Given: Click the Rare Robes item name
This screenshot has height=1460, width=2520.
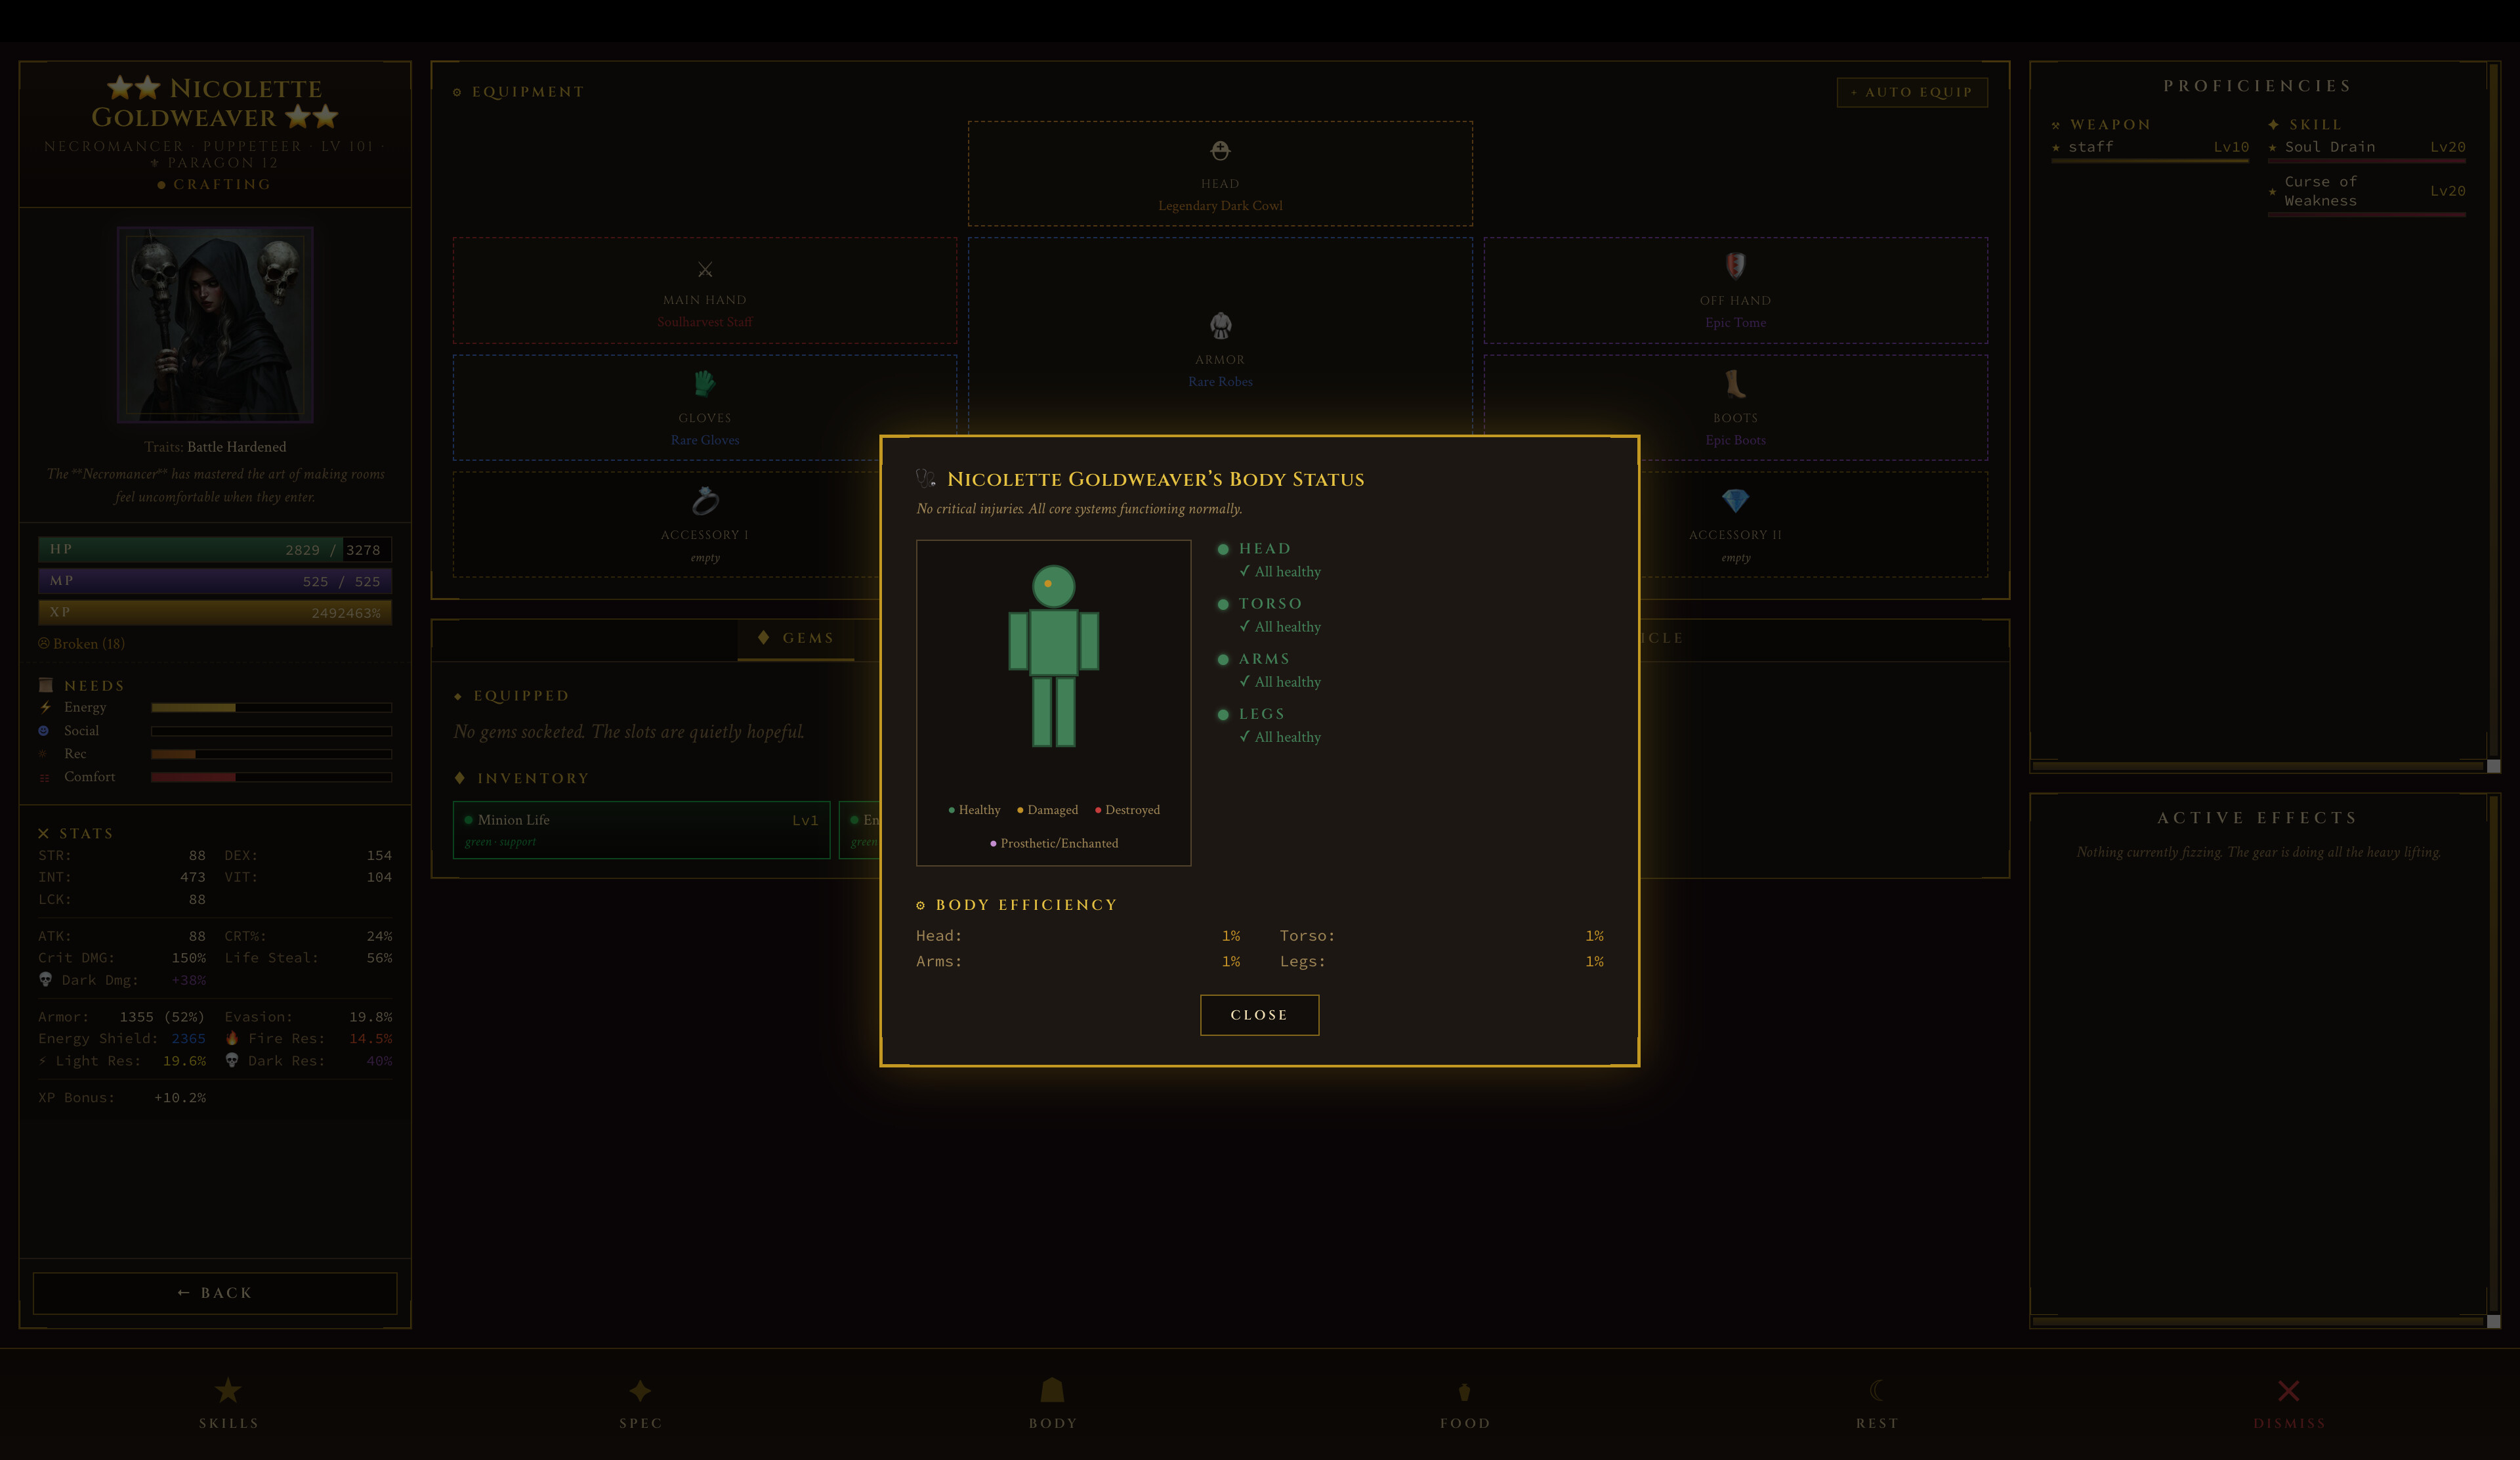Looking at the screenshot, I should (x=1220, y=382).
